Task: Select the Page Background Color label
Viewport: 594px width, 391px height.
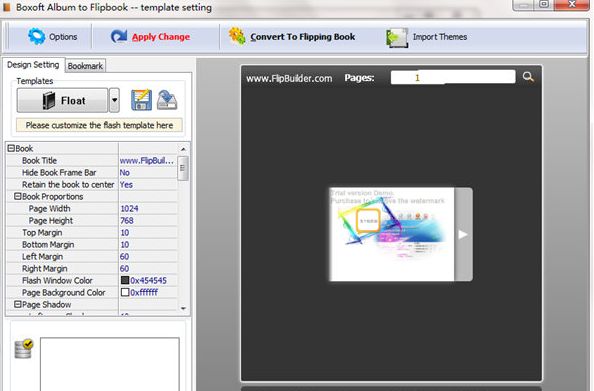Action: (64, 292)
